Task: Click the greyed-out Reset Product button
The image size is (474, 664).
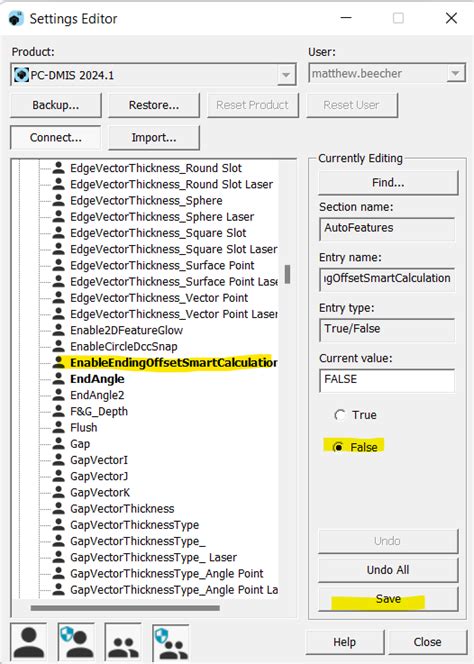Action: point(252,105)
